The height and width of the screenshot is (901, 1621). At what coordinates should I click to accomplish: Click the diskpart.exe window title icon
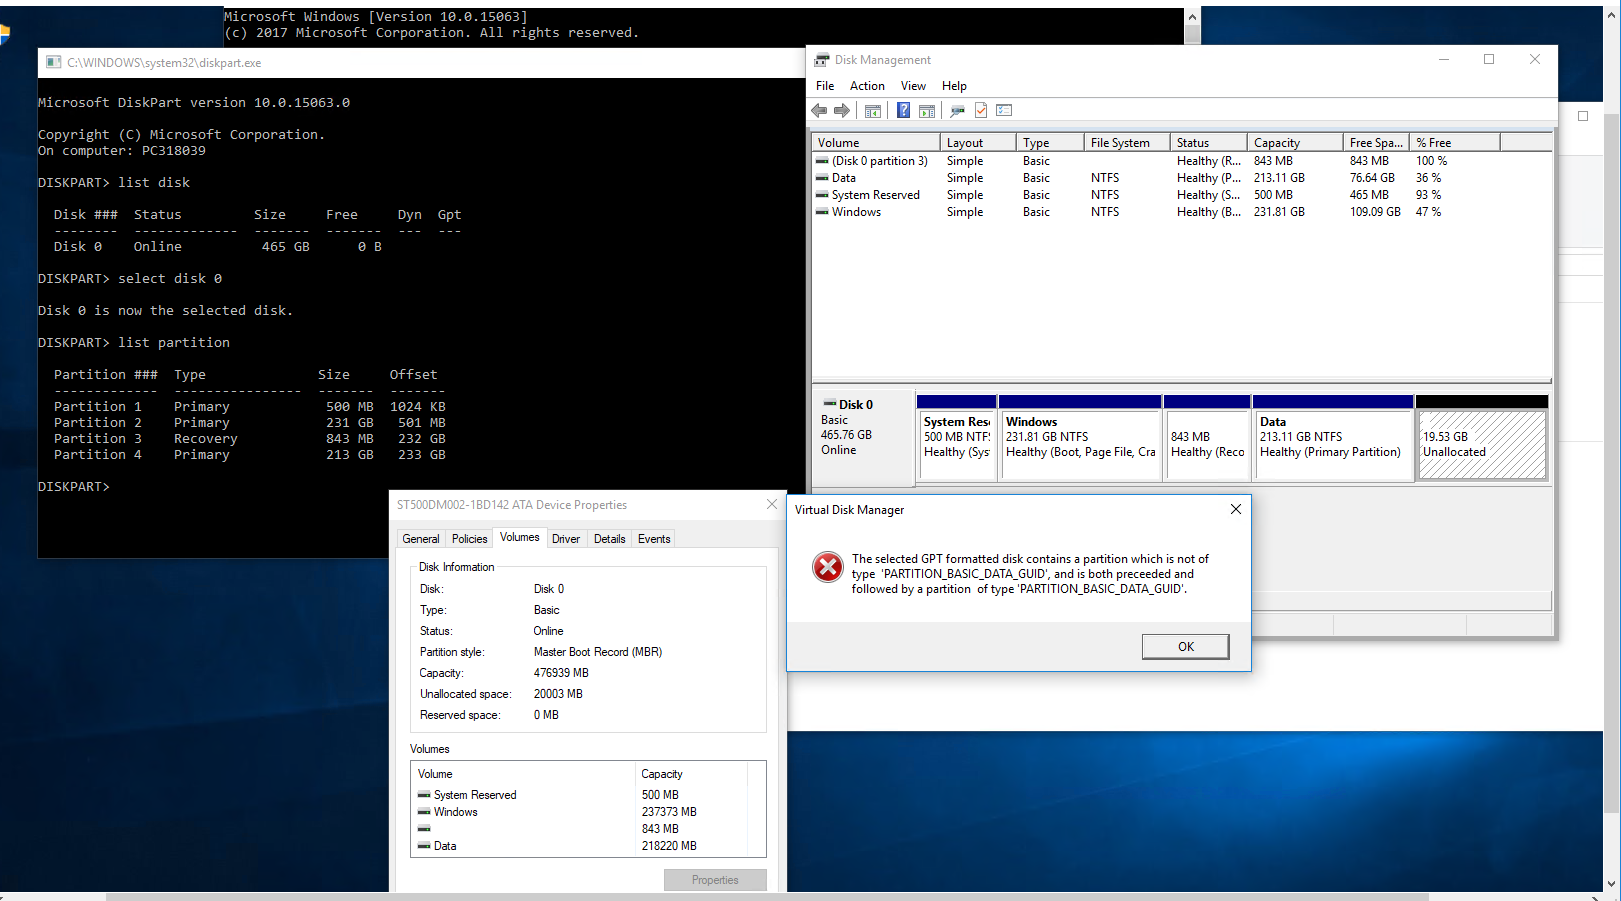tap(54, 62)
